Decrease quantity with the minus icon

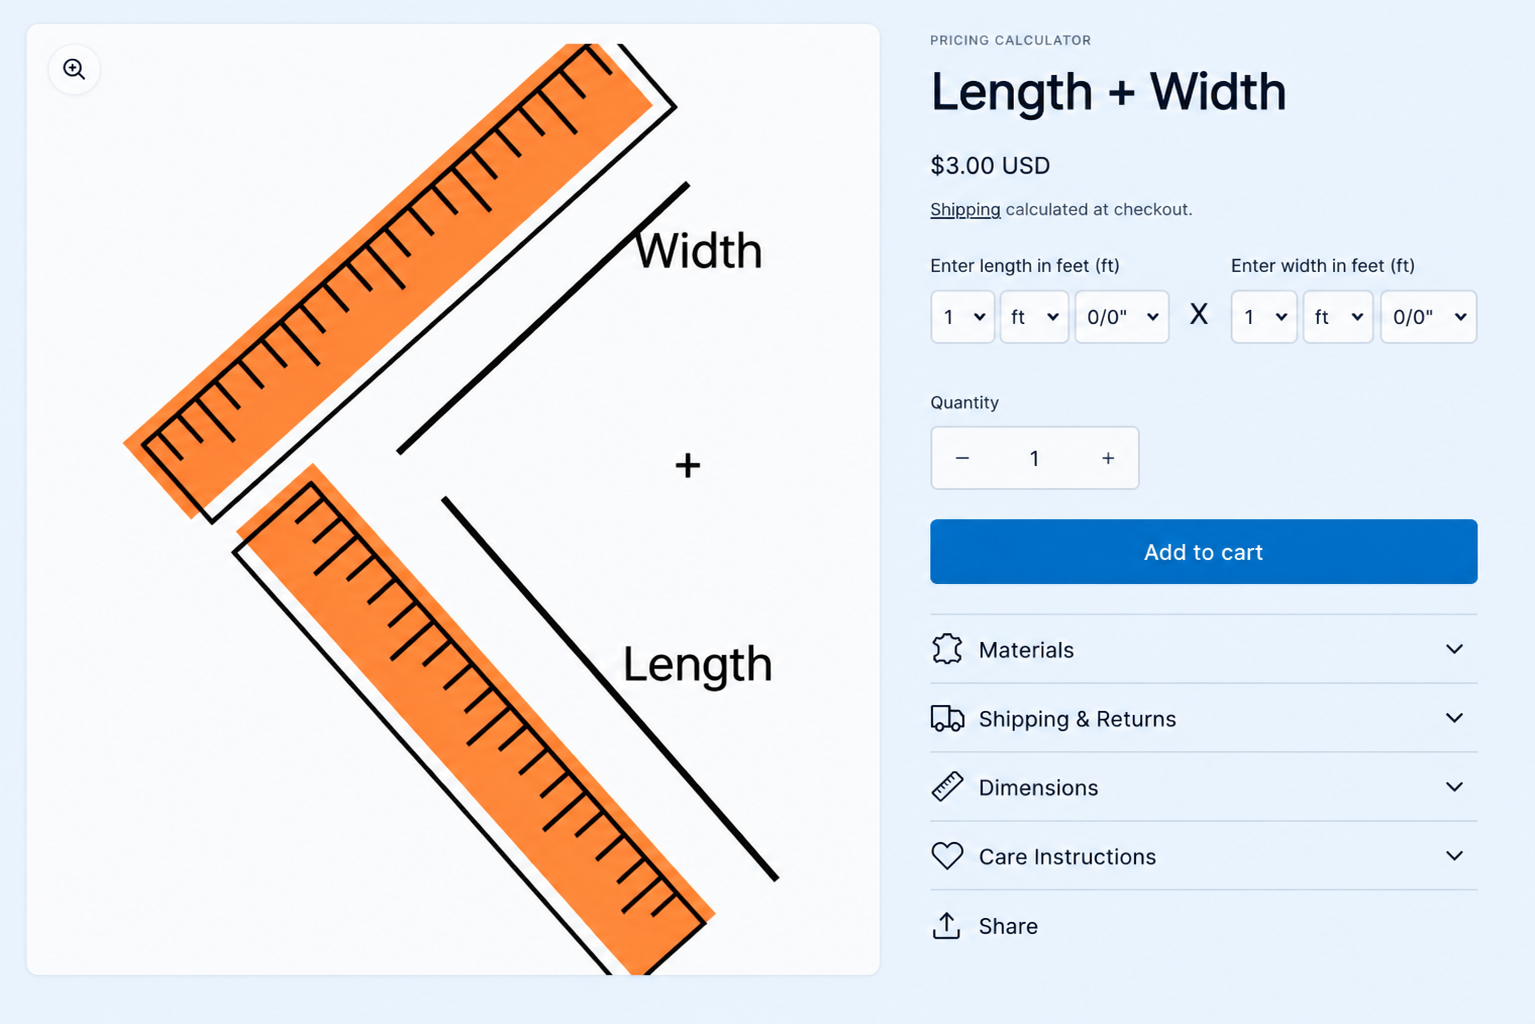(x=962, y=458)
